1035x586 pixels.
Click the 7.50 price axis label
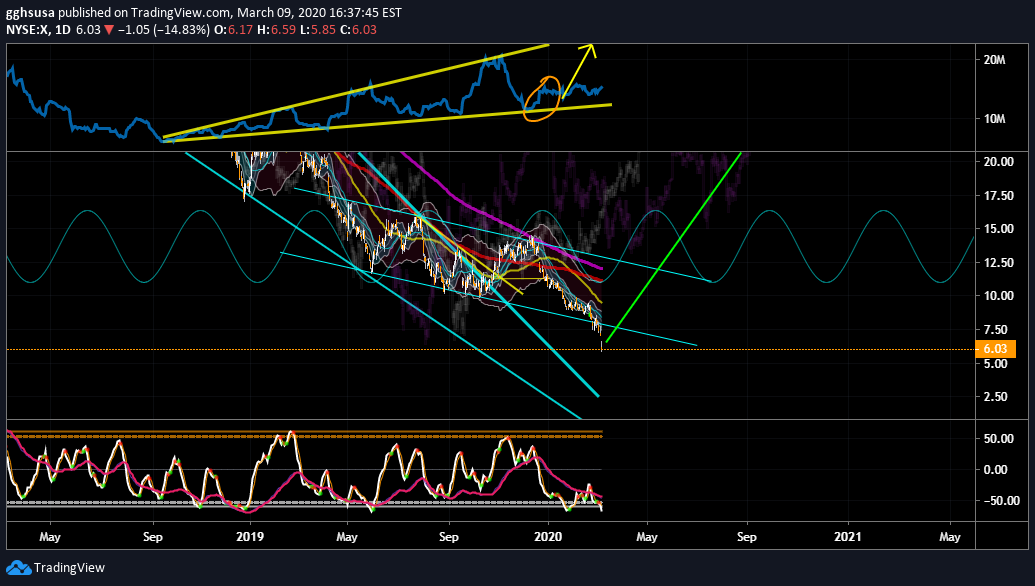pos(995,330)
